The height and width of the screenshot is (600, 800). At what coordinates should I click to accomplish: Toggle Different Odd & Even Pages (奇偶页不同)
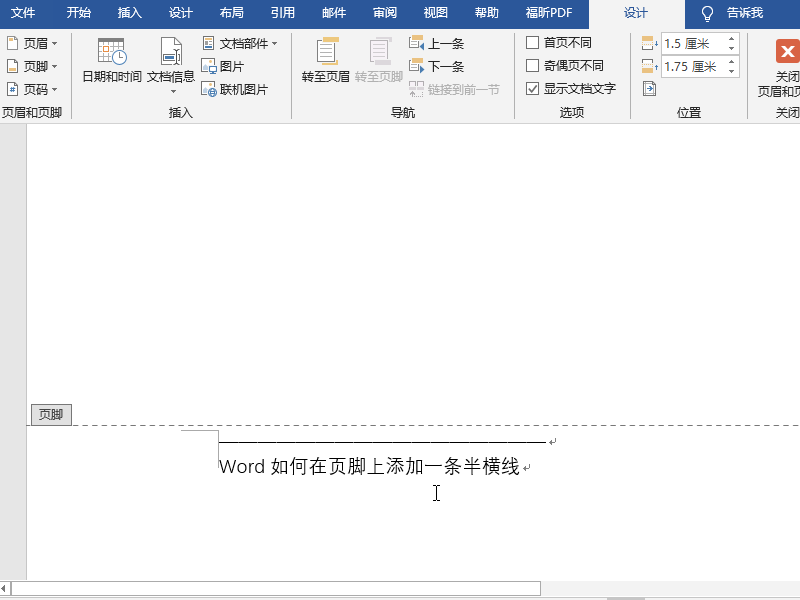coord(532,66)
